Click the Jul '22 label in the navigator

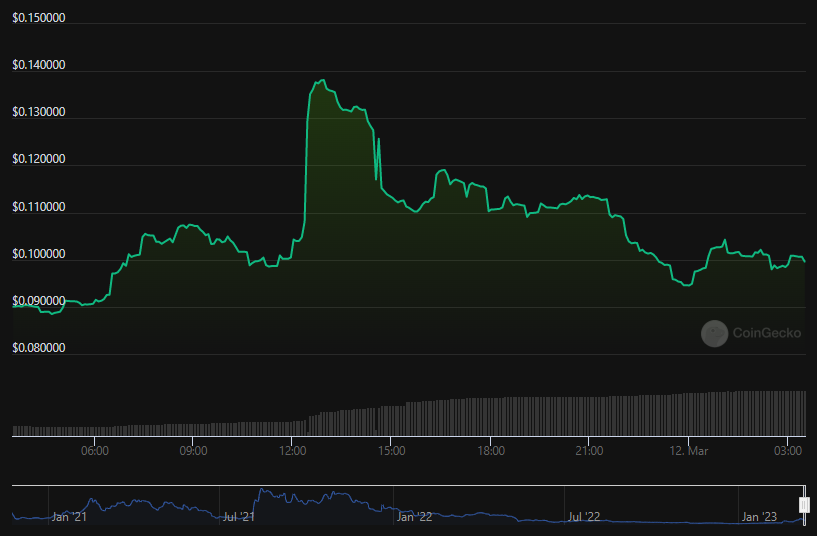(587, 517)
